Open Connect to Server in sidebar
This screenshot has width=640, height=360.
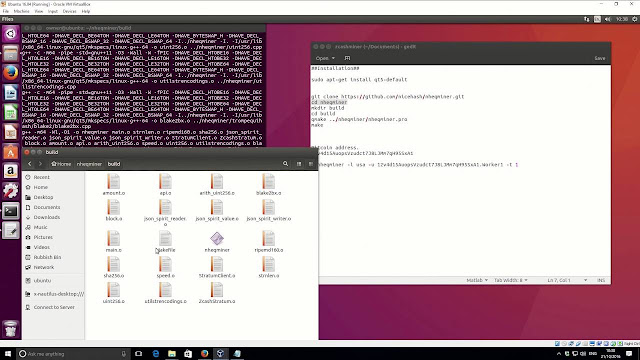(x=54, y=307)
